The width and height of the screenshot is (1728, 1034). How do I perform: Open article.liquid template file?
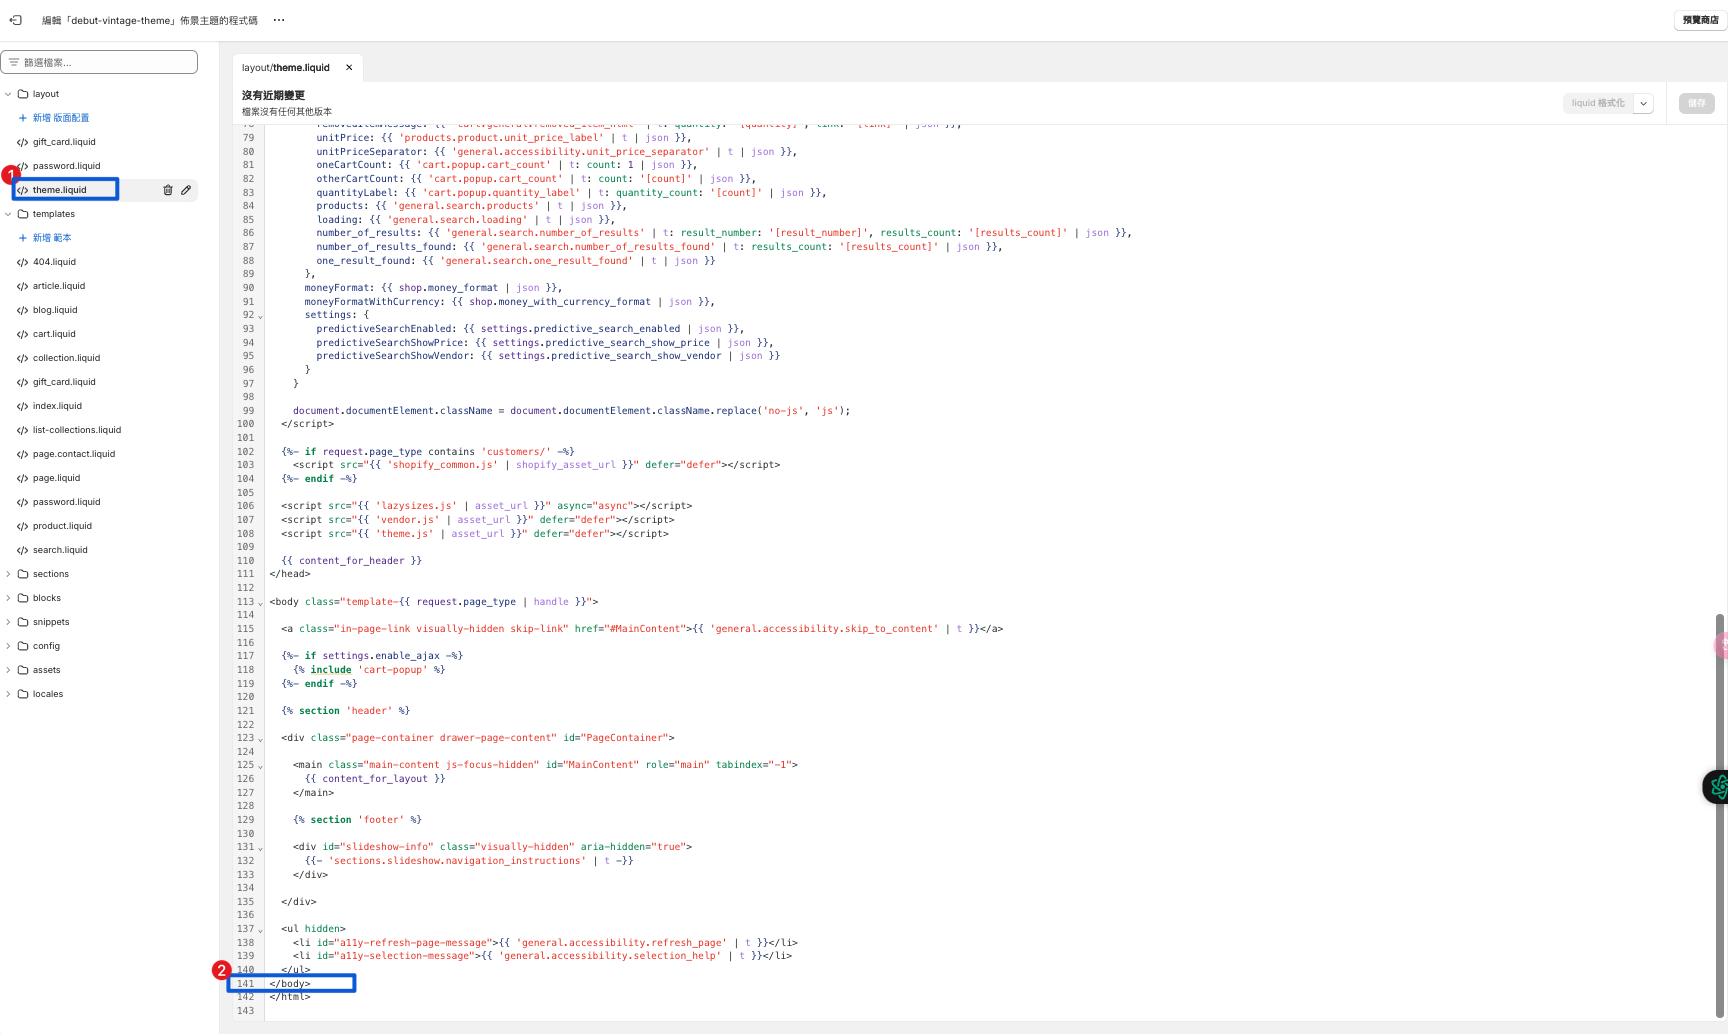[59, 286]
